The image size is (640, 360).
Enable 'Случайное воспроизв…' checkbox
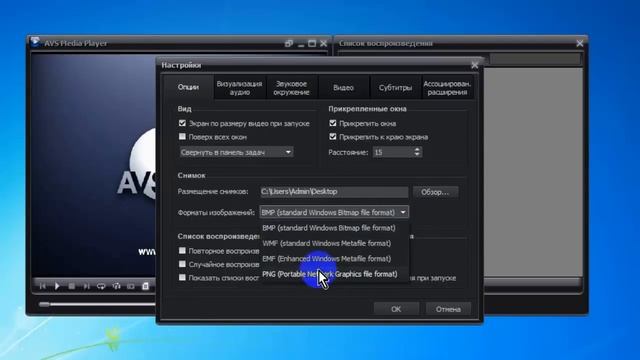point(182,264)
